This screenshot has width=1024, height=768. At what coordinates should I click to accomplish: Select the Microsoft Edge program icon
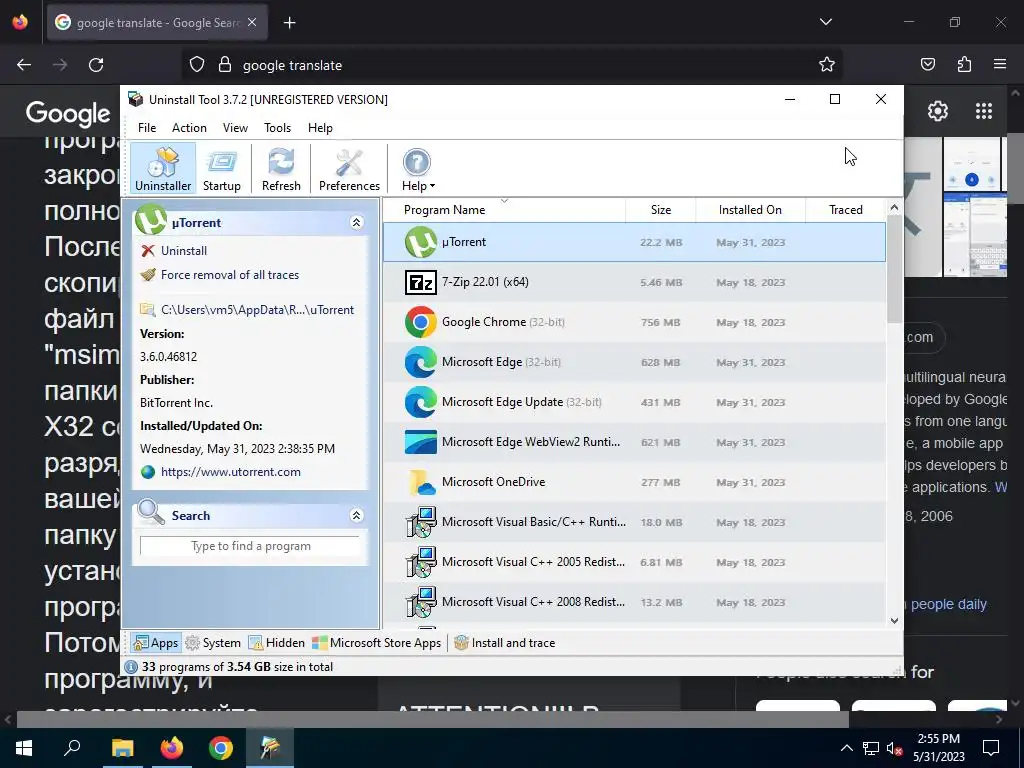click(421, 362)
